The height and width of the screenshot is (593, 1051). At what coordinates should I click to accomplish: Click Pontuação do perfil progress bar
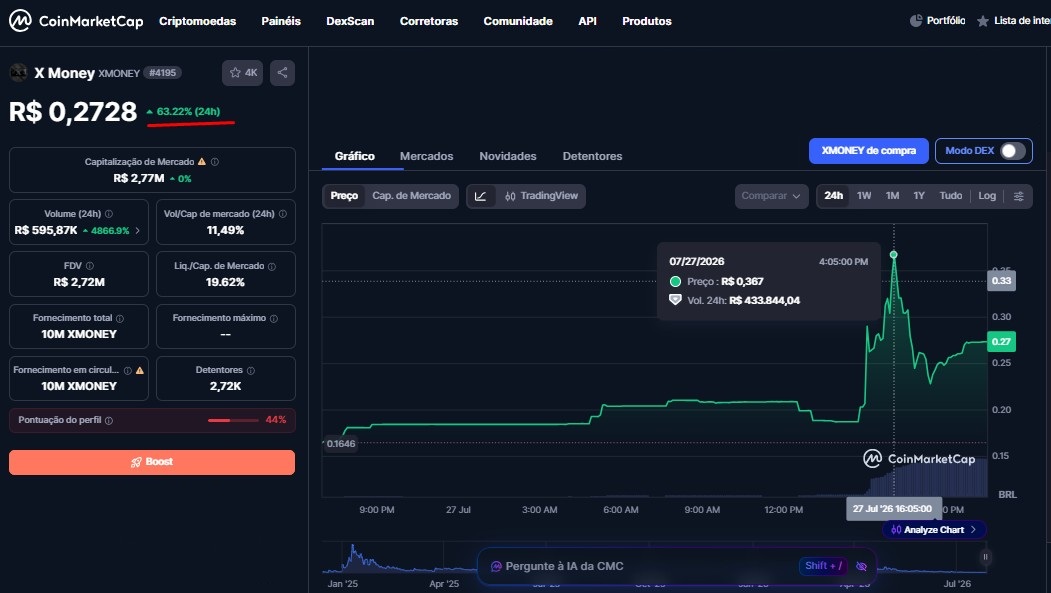point(233,420)
